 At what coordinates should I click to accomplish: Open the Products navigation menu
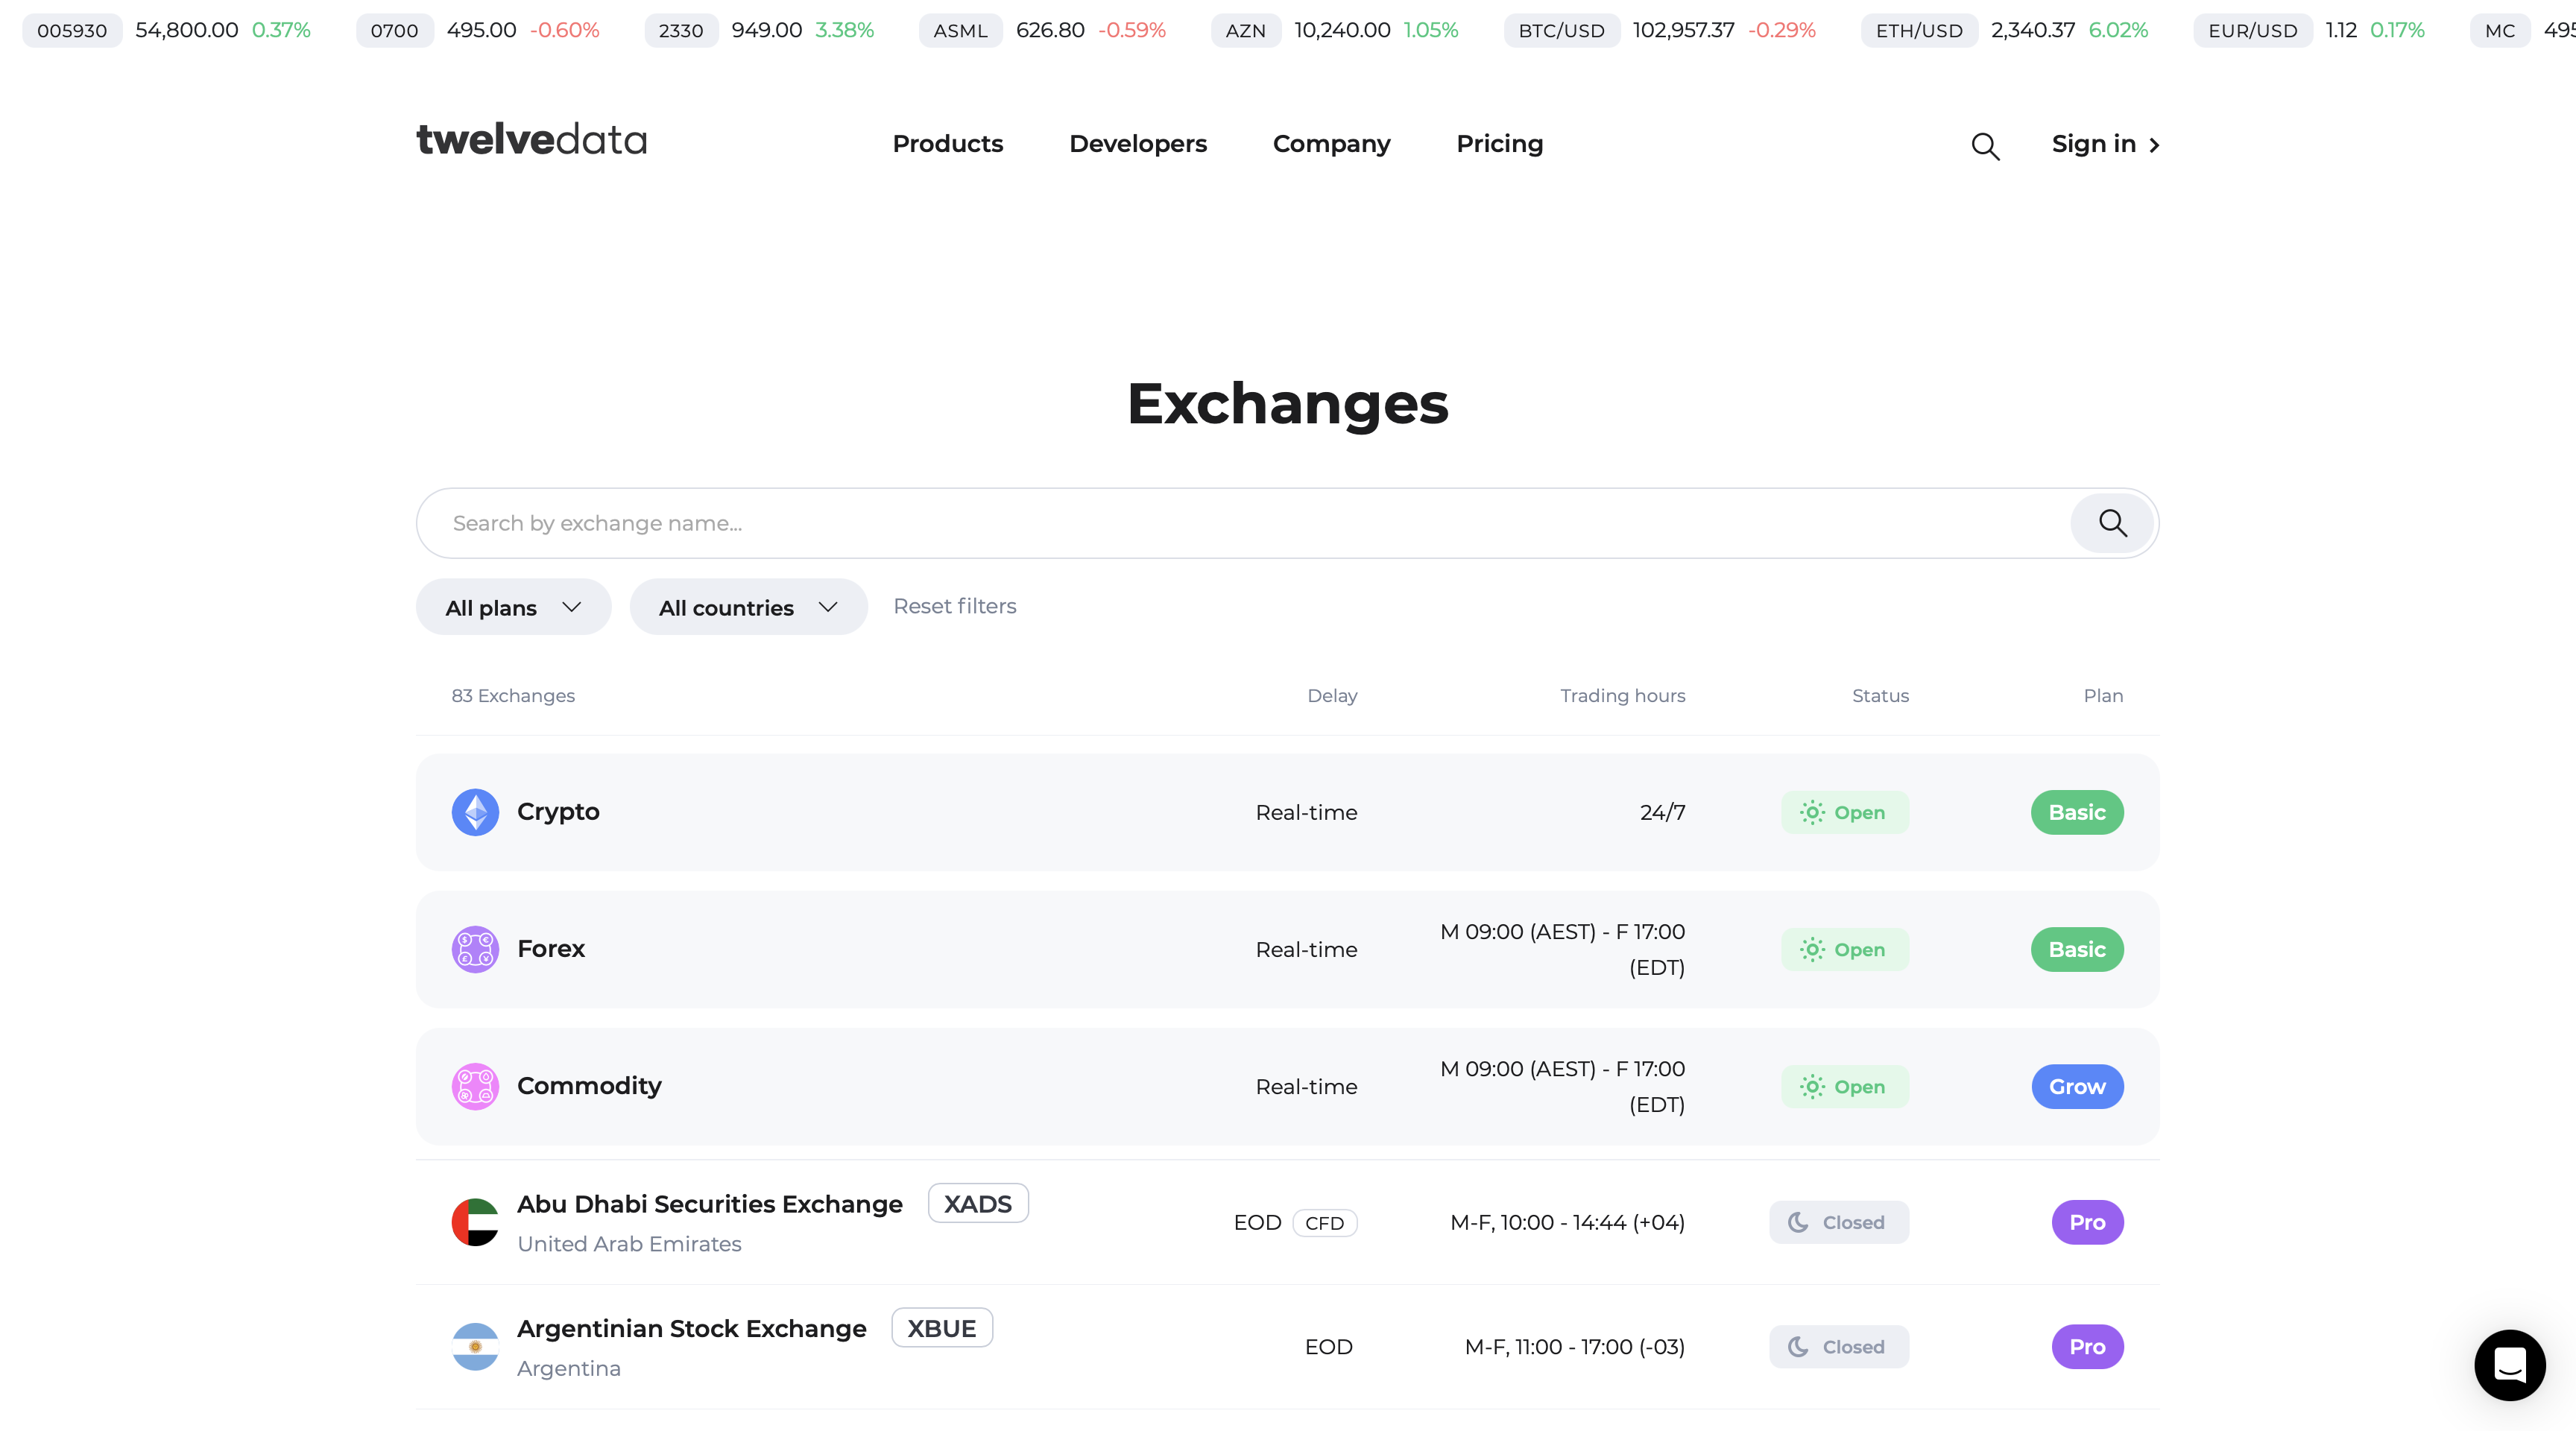(947, 144)
